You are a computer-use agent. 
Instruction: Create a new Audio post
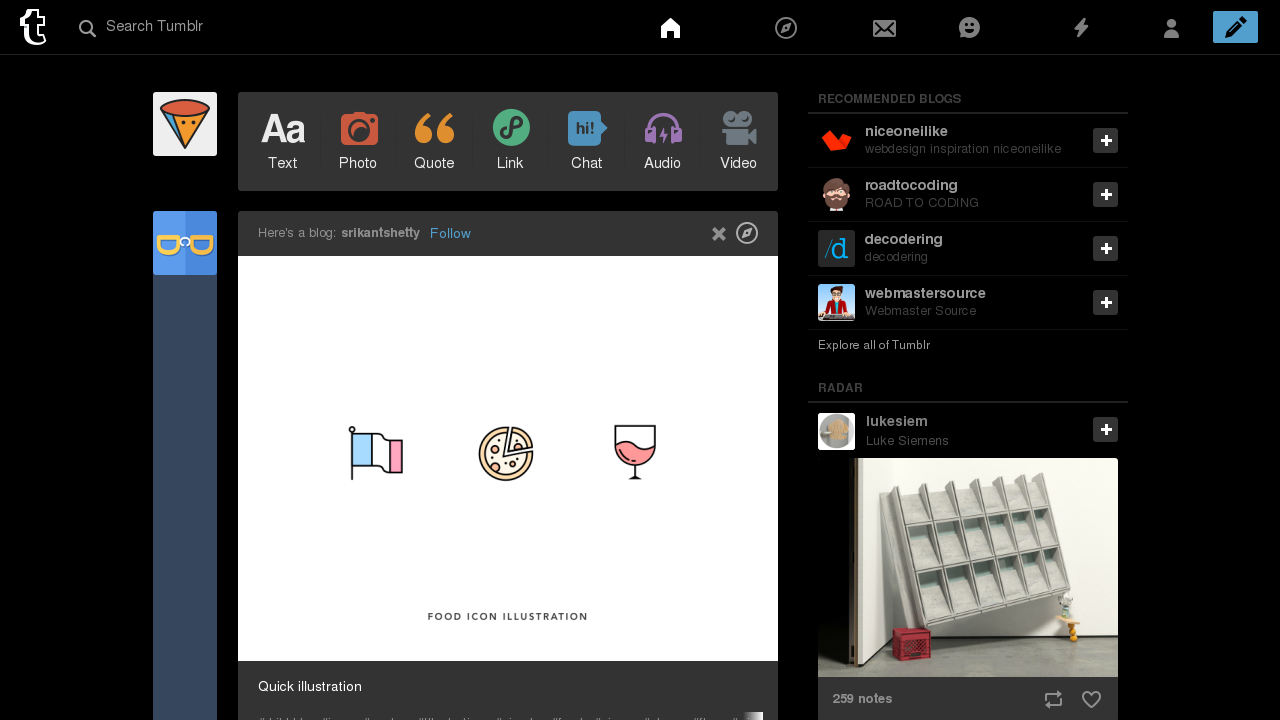(662, 141)
